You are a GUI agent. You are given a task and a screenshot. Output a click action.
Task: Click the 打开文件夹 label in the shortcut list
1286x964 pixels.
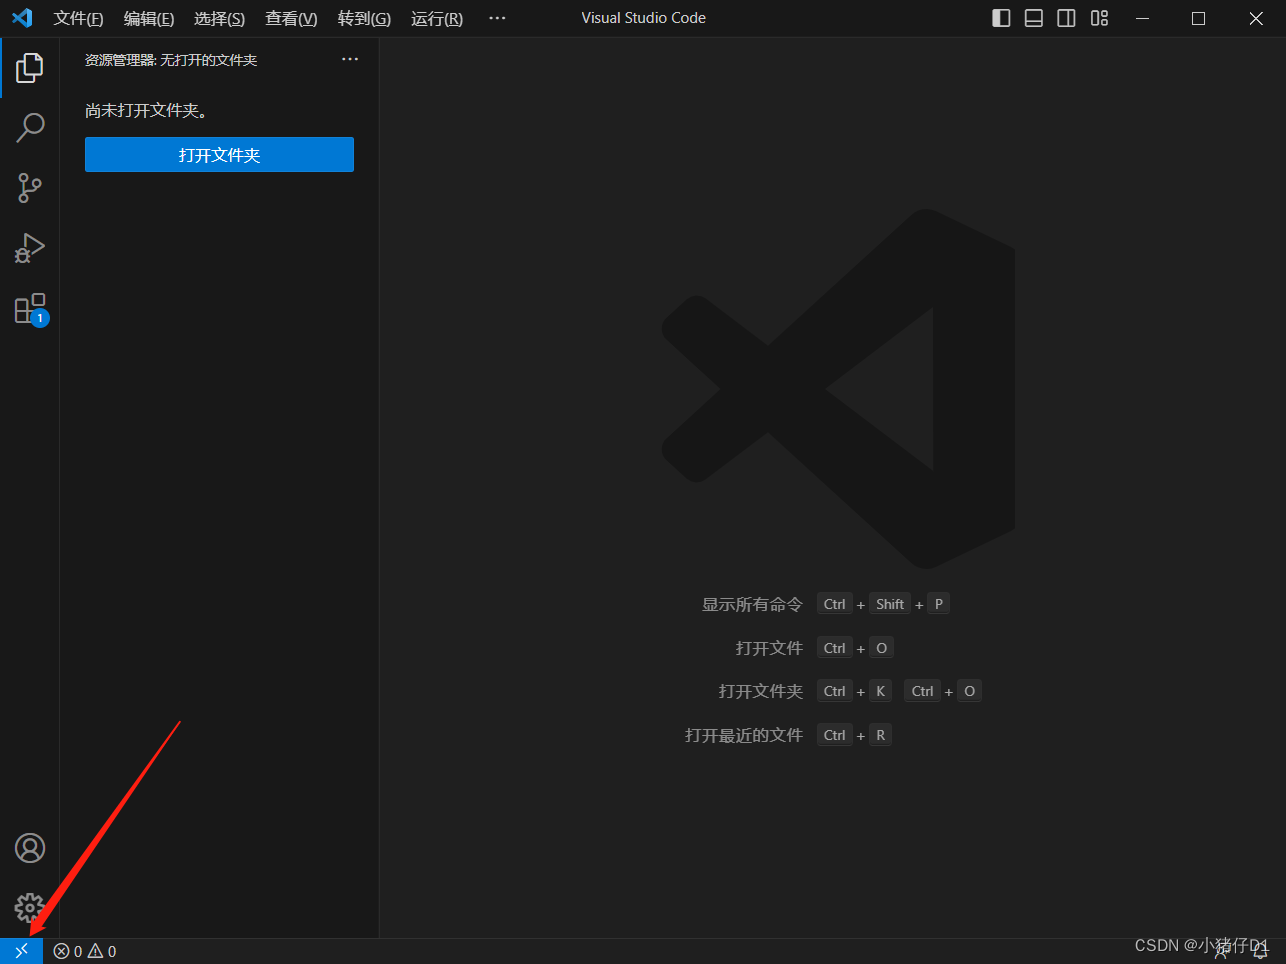tap(760, 691)
